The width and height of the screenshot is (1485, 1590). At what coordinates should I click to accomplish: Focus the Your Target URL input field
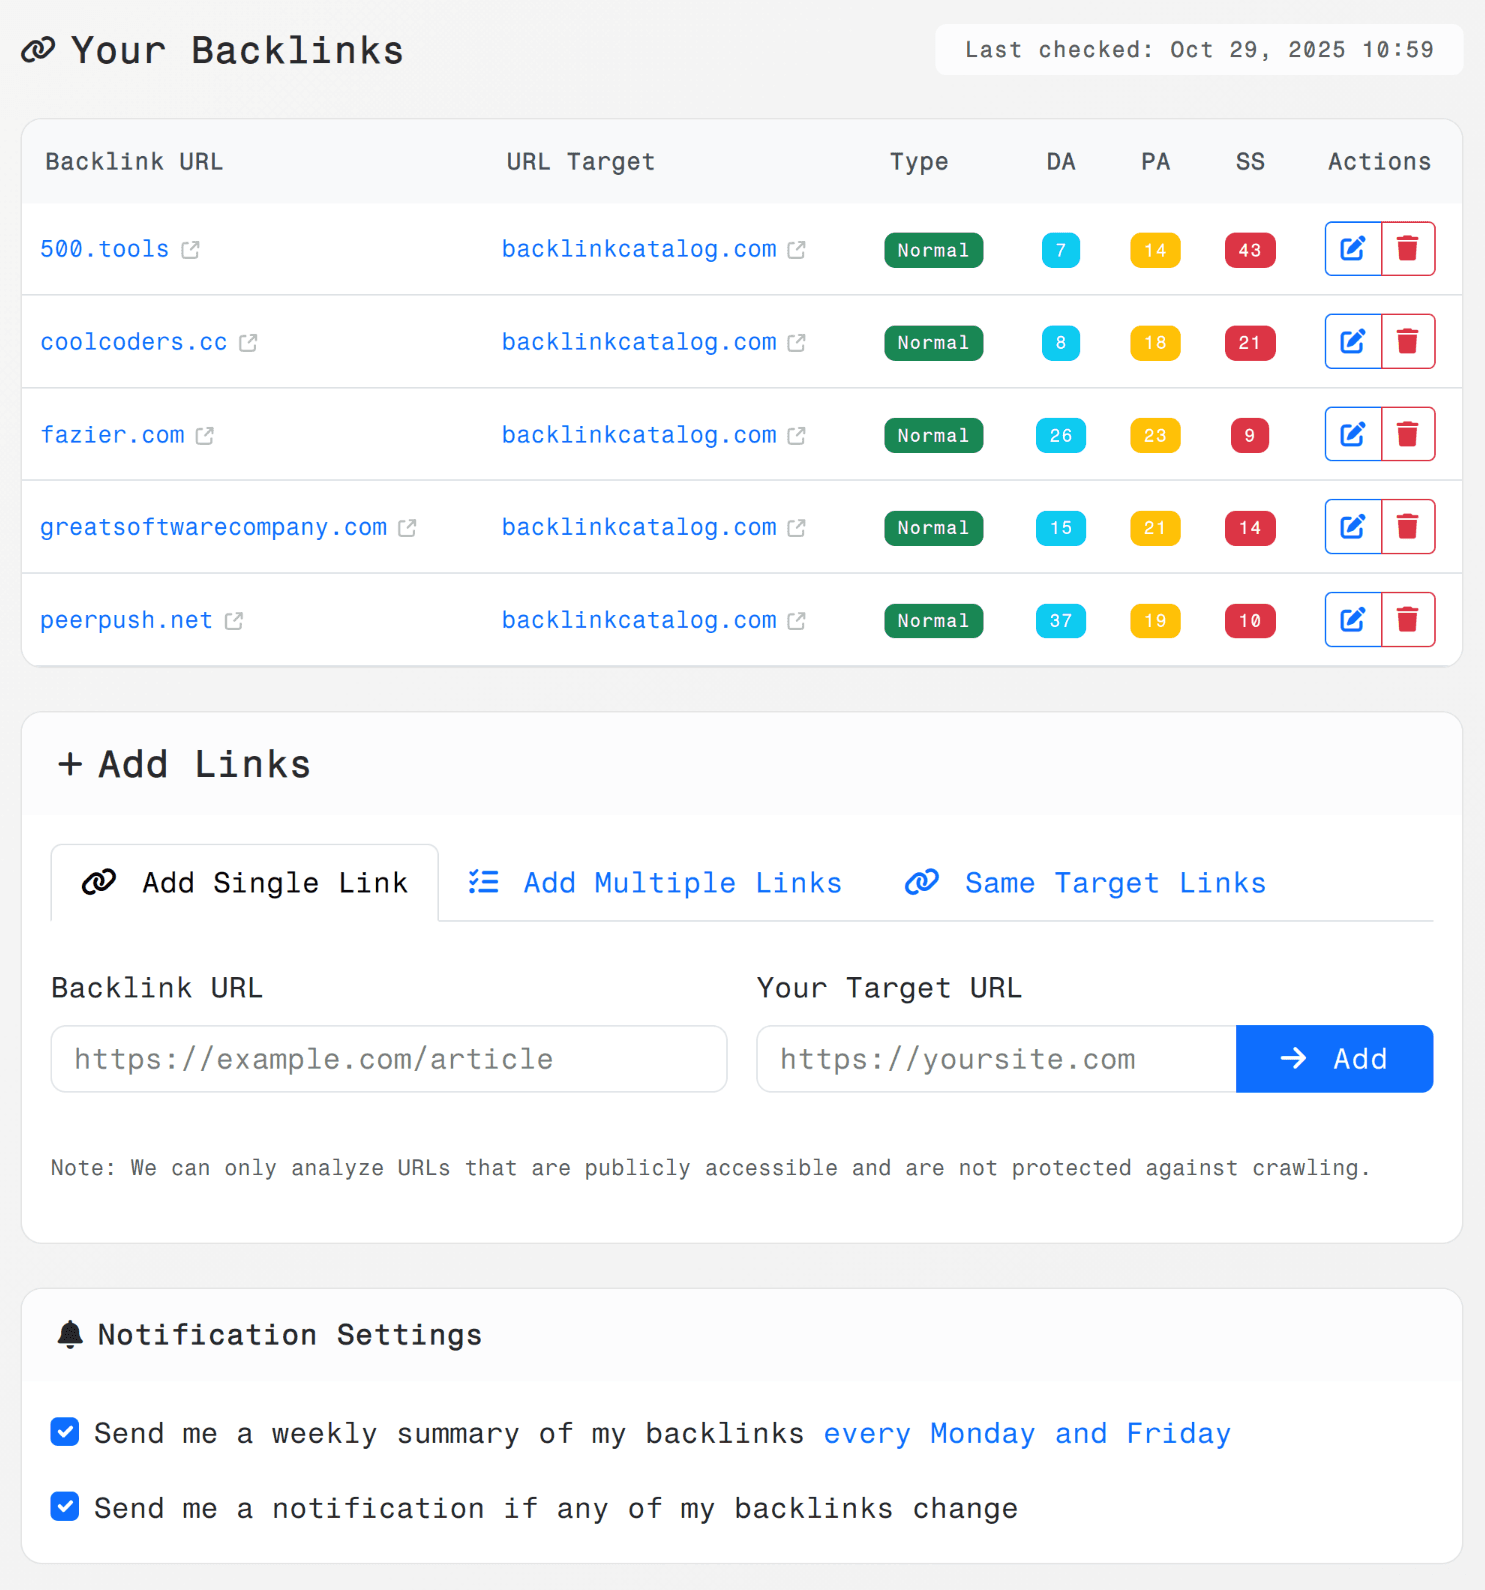[x=997, y=1059]
